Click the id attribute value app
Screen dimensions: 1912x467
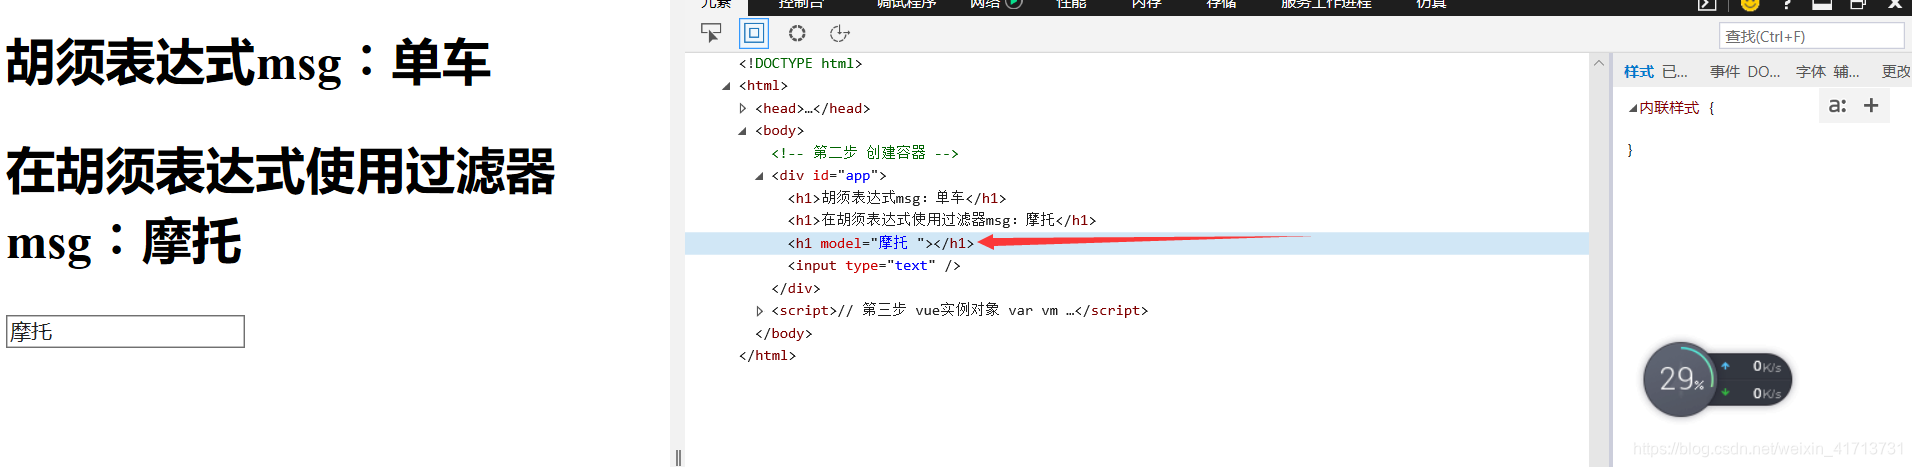point(858,176)
